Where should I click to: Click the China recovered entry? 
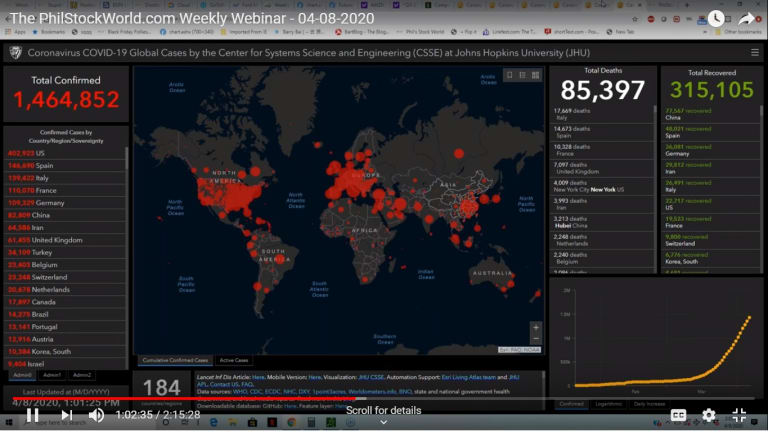click(711, 114)
